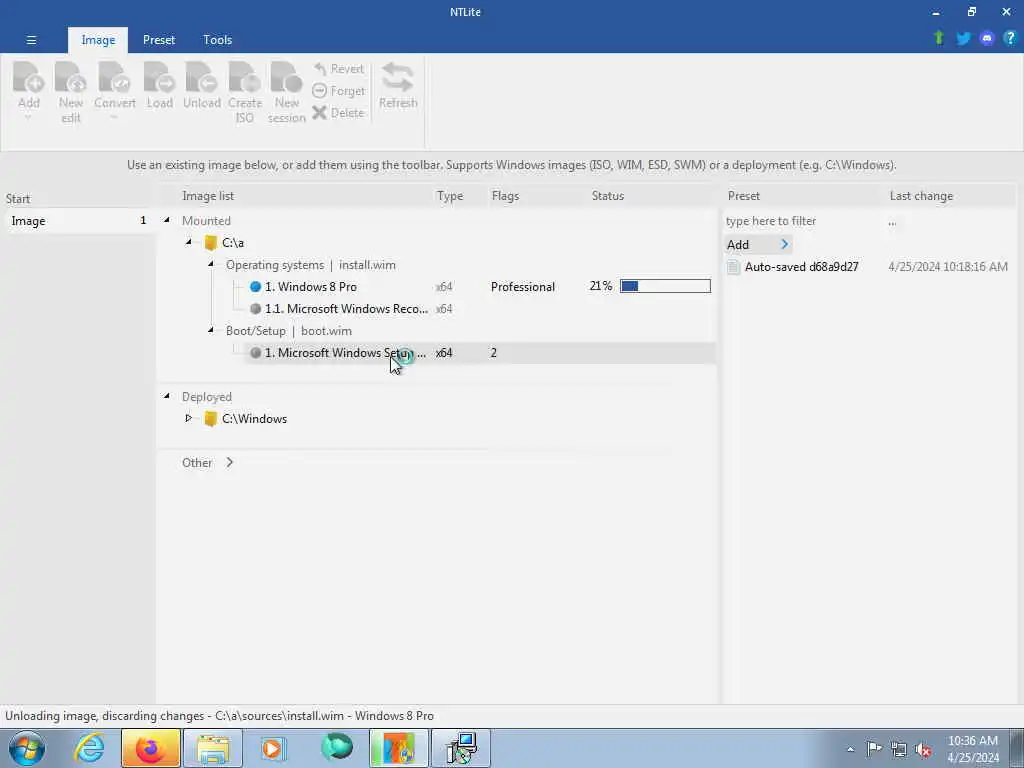Open the Twitter link icon

tap(963, 39)
